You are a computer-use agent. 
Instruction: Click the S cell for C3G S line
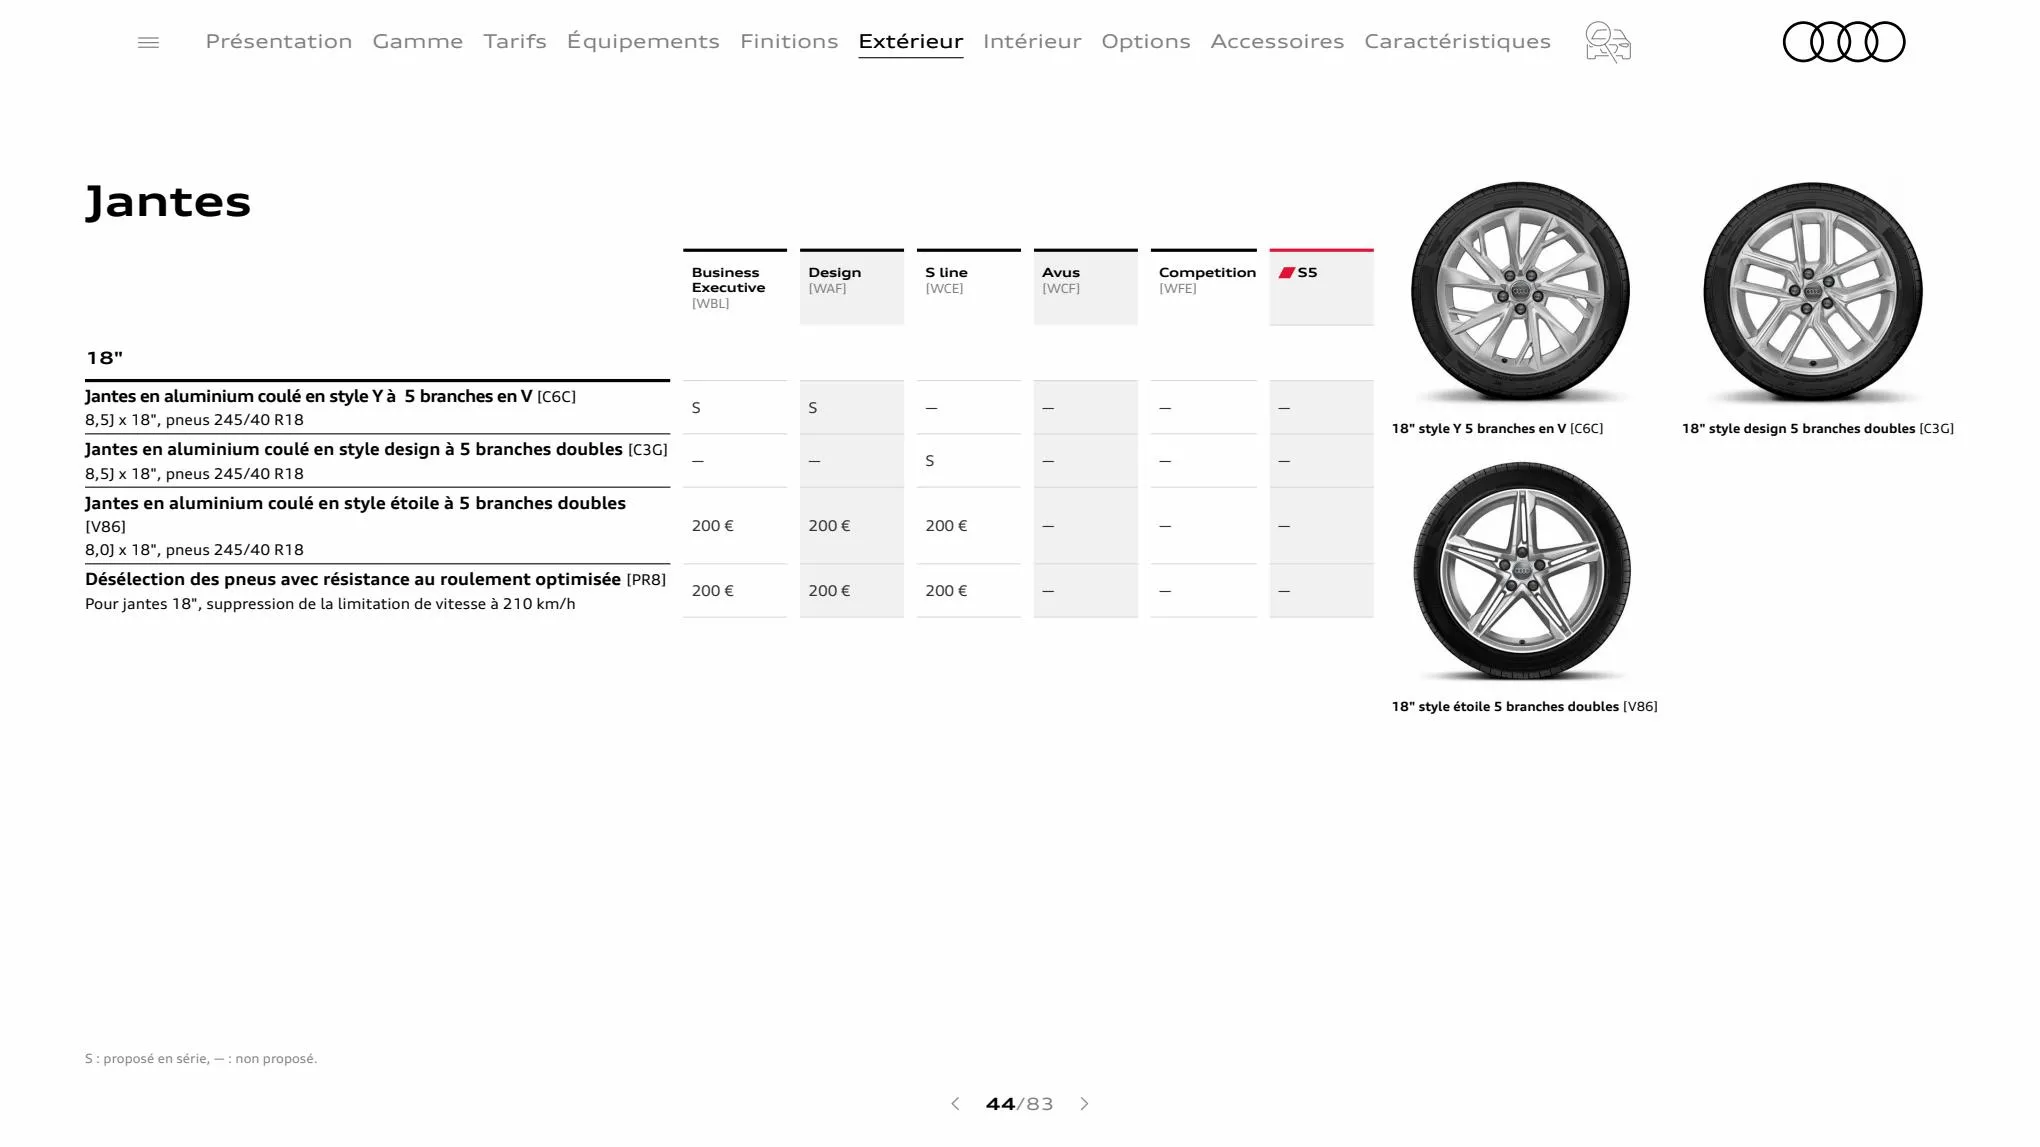(x=969, y=461)
